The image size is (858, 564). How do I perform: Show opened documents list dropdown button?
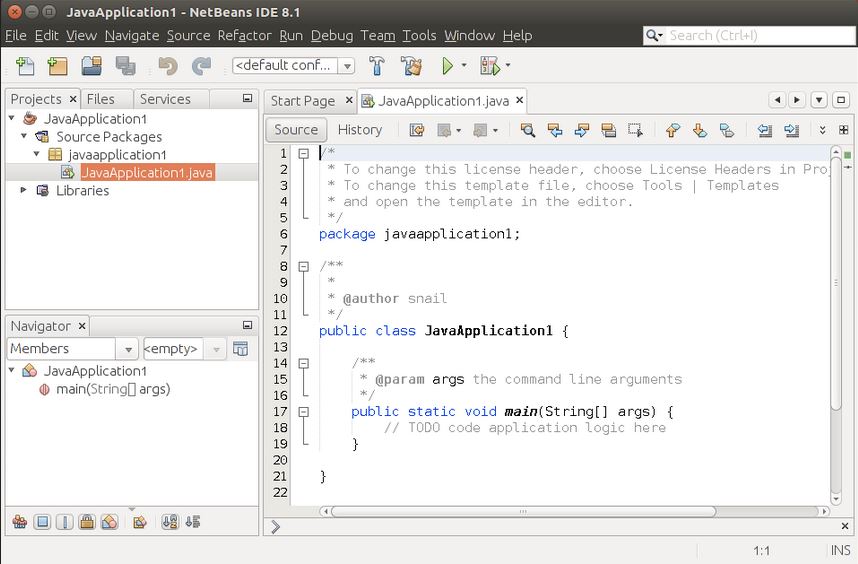pos(819,100)
